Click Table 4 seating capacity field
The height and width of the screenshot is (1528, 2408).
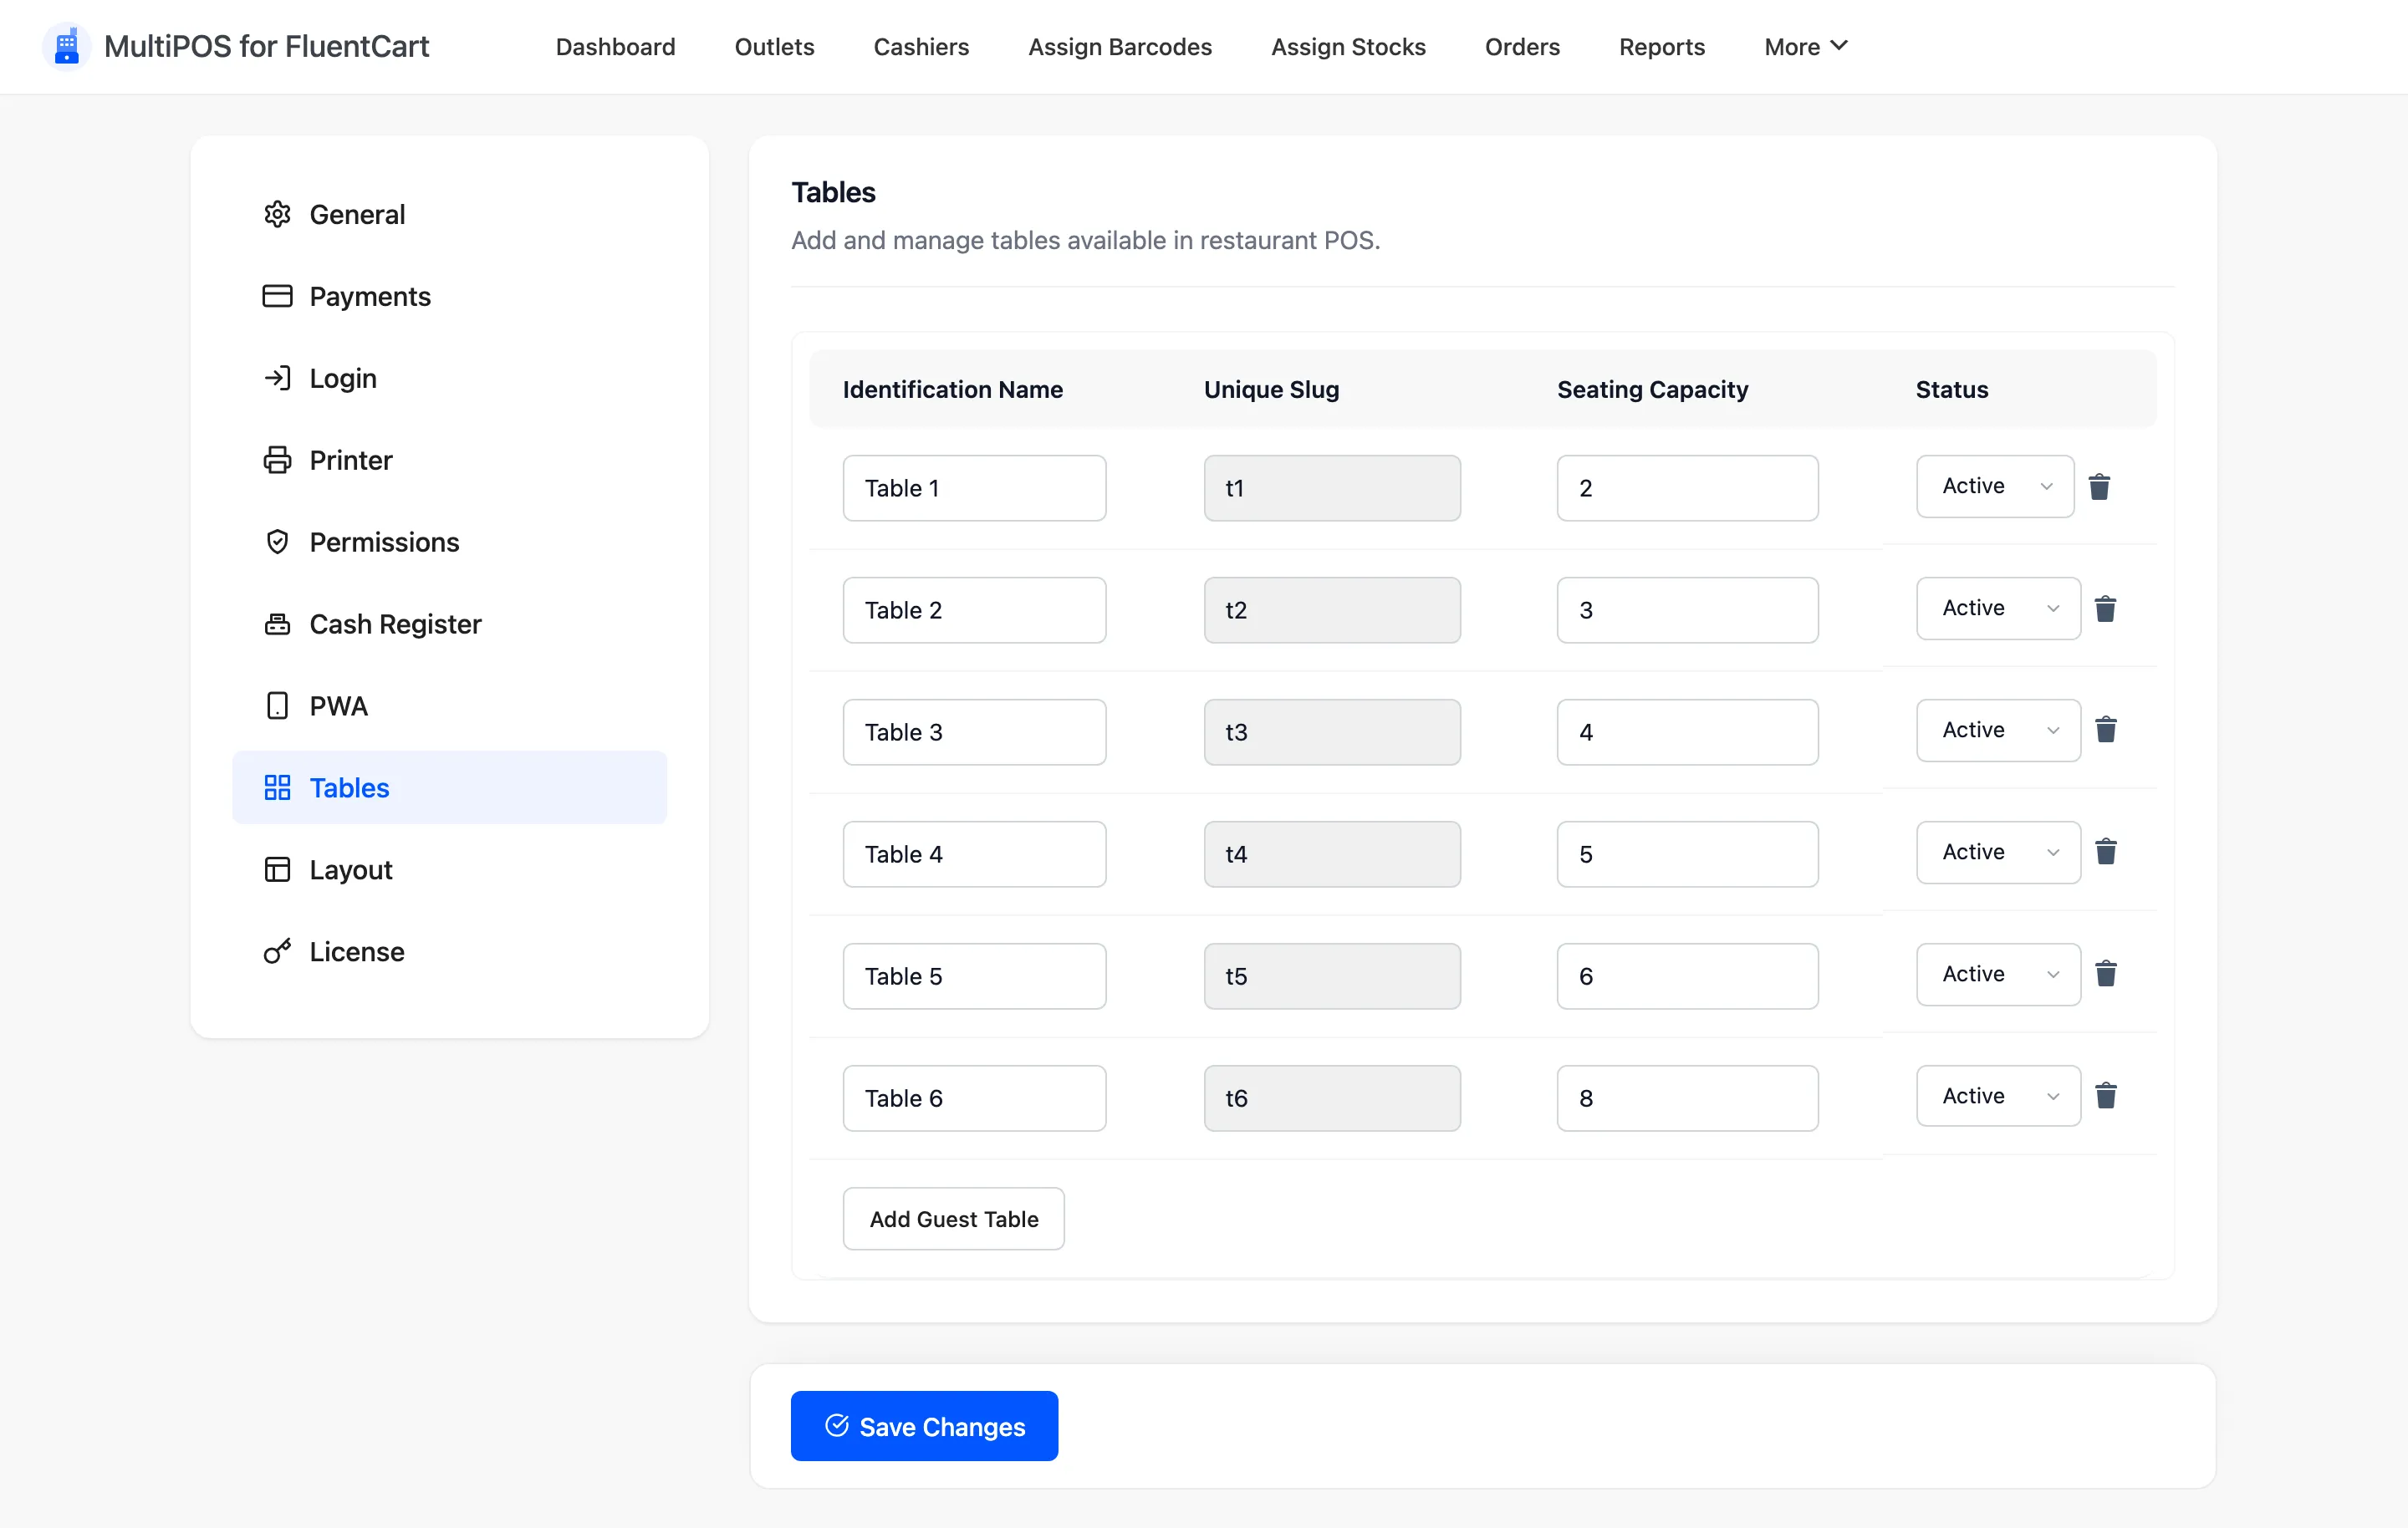click(1687, 854)
